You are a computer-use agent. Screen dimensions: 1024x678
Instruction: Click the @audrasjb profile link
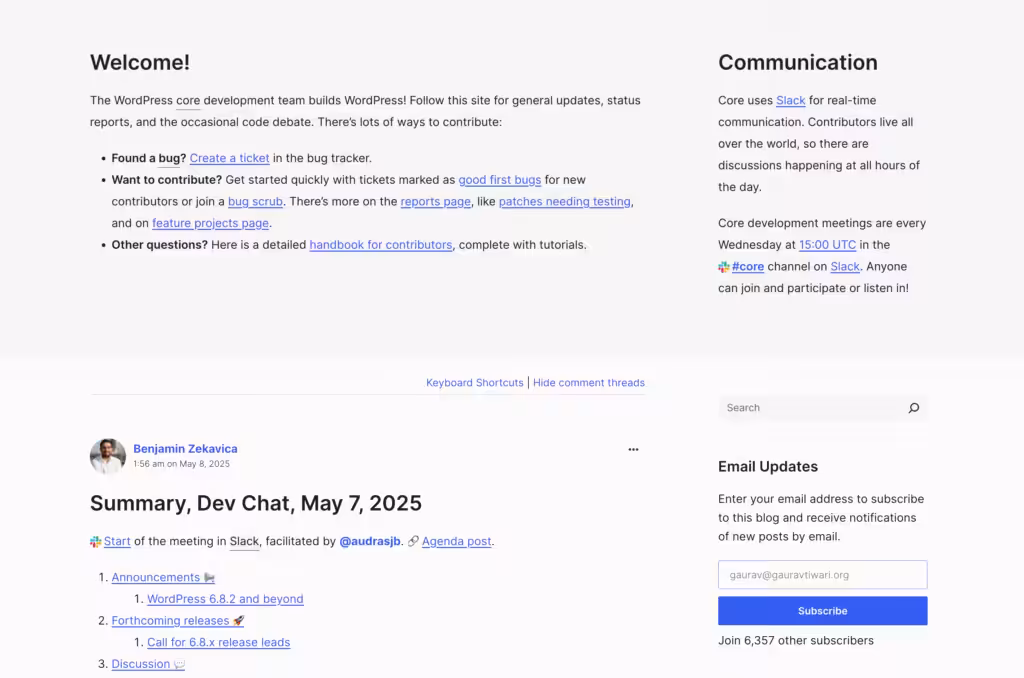click(370, 541)
